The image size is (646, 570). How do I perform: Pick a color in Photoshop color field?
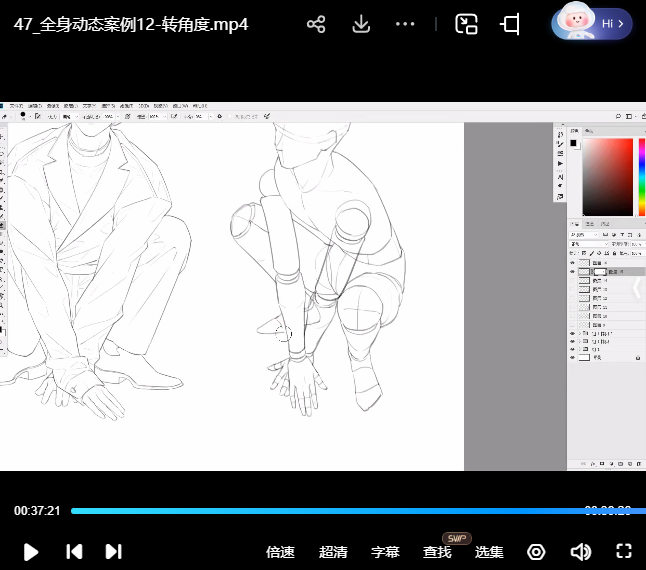click(x=607, y=176)
